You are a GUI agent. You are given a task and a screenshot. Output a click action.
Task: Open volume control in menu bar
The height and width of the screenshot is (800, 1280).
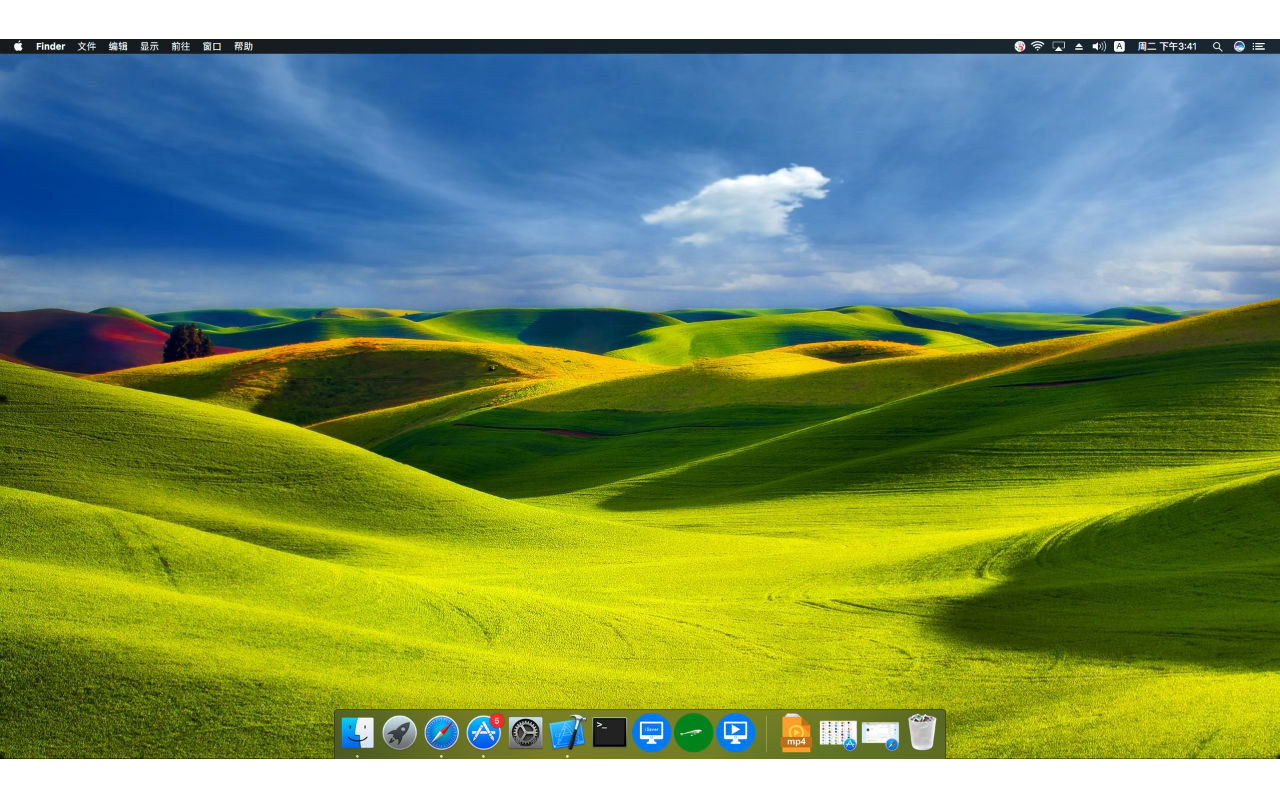tap(1099, 46)
